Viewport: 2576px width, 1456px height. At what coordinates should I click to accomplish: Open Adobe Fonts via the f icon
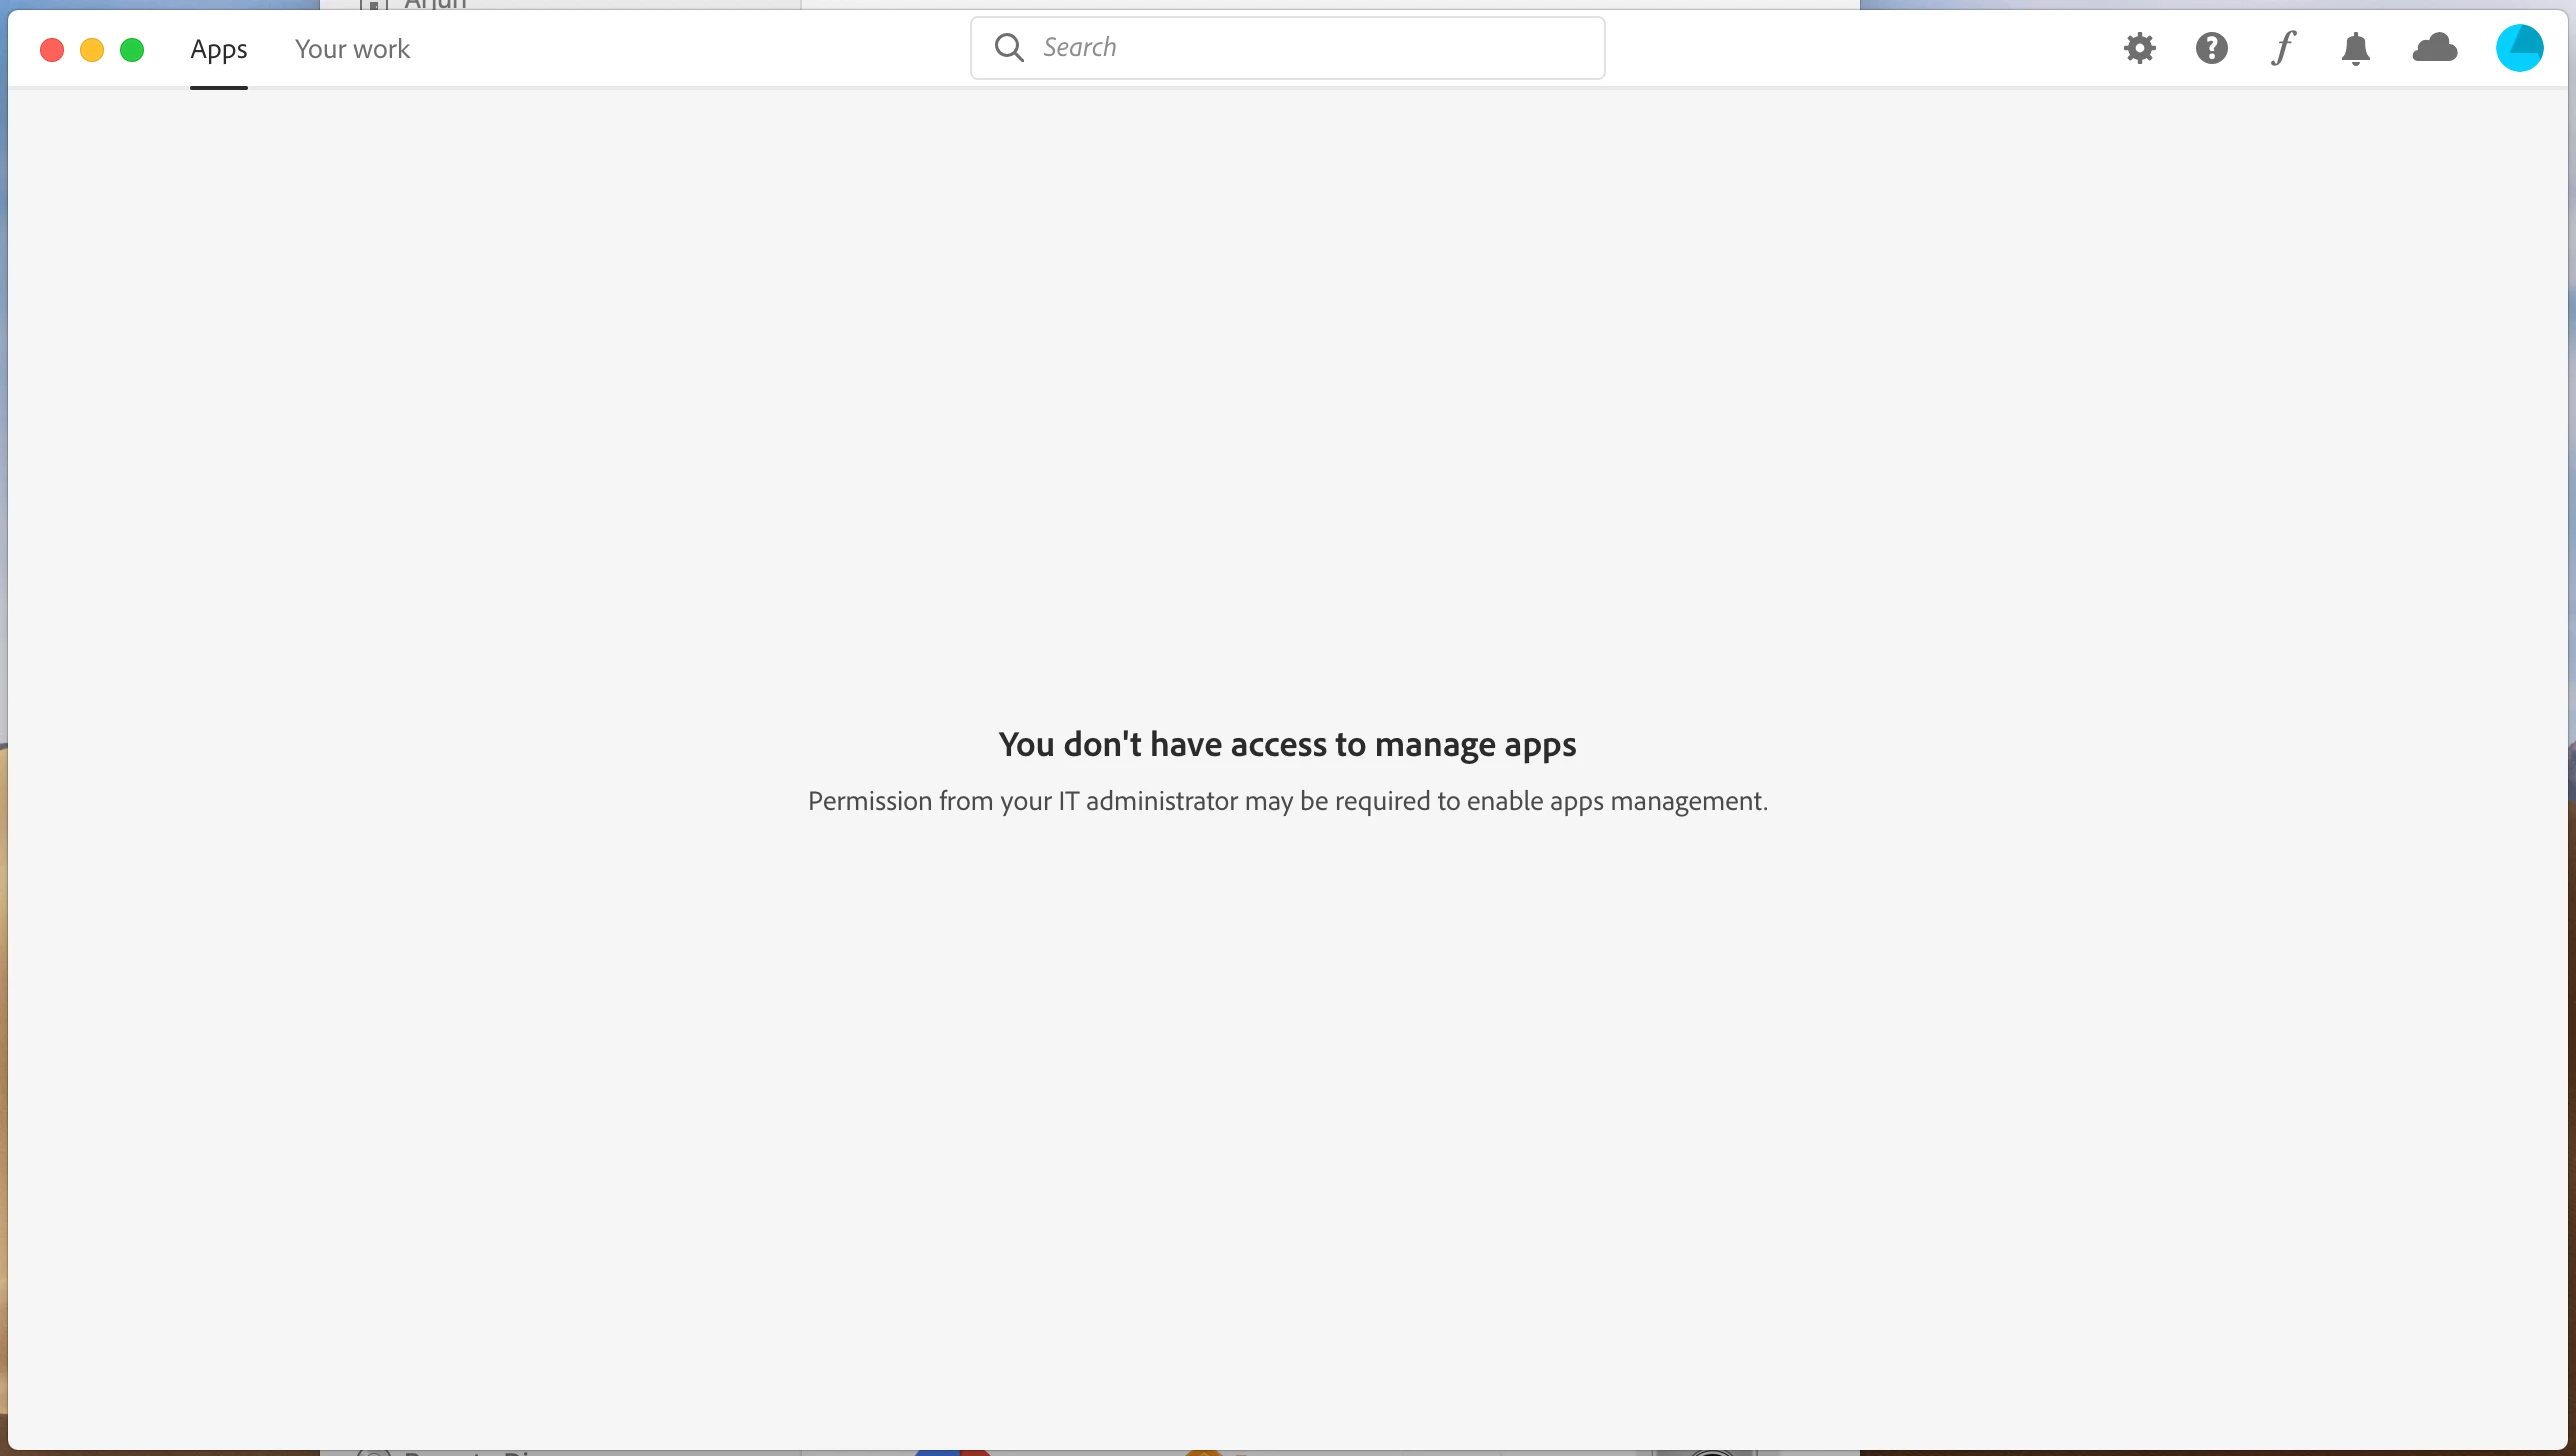tap(2283, 48)
